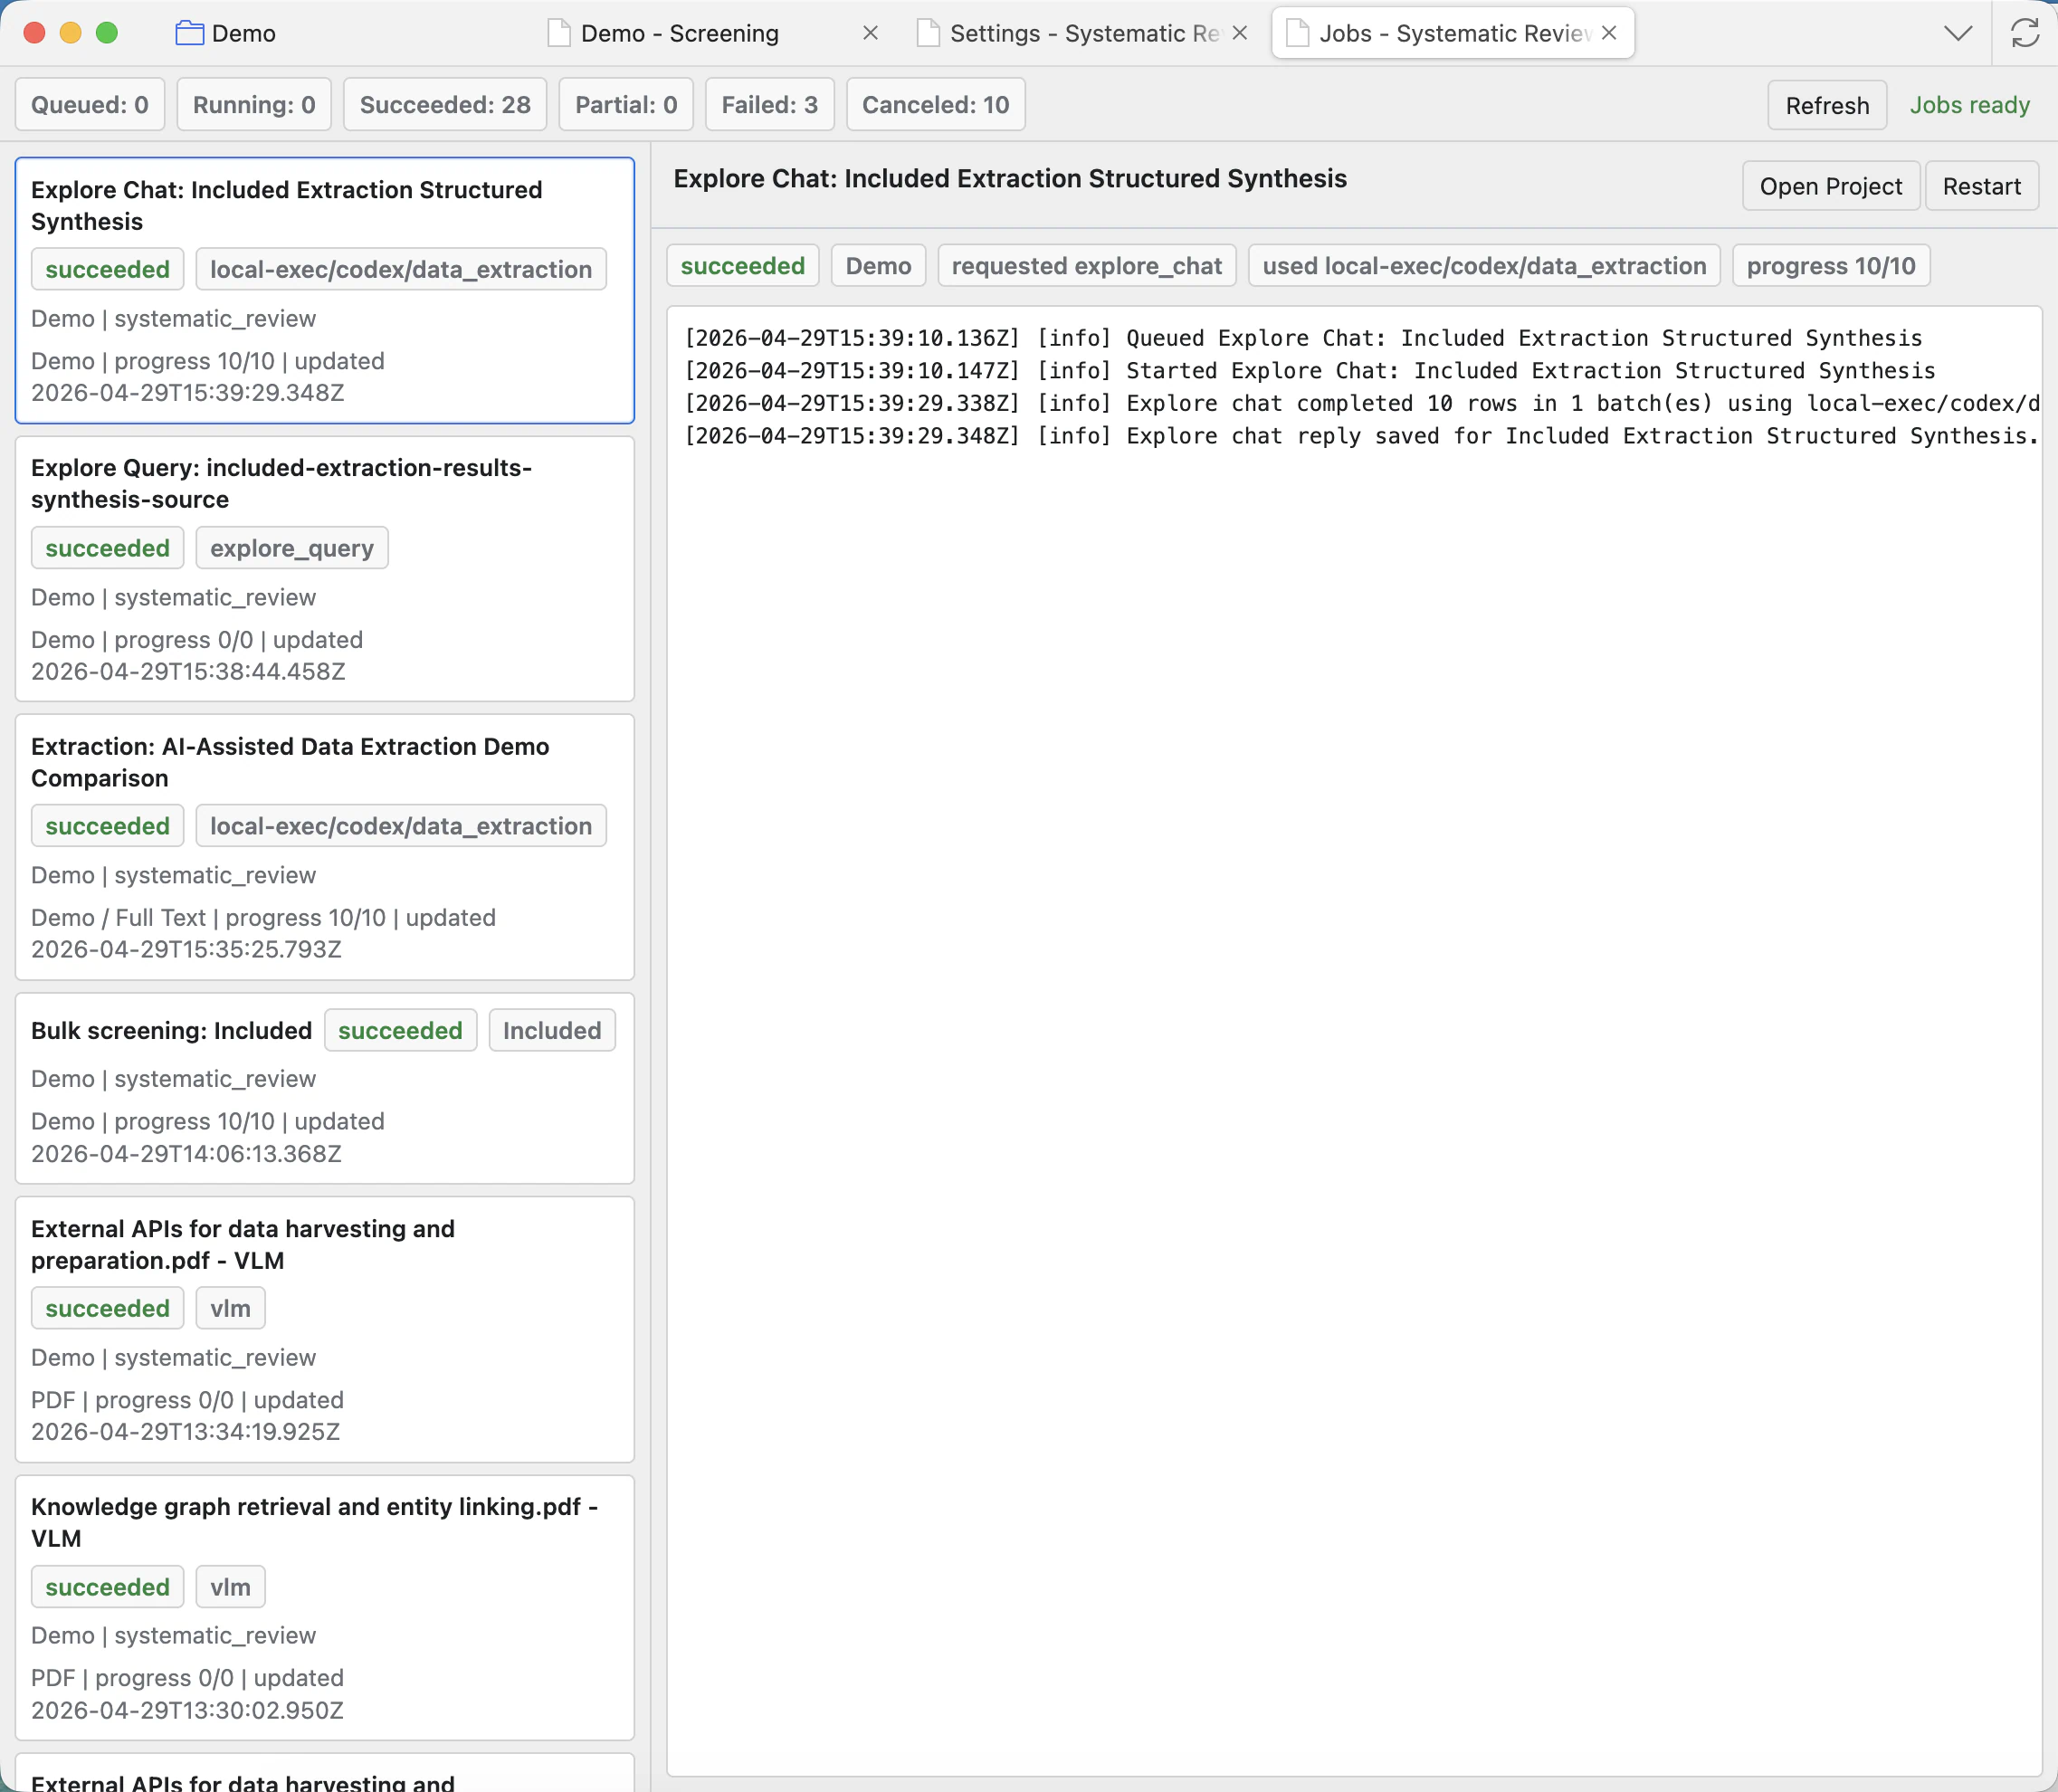Click the explore_query tag in job list
This screenshot has height=1792, width=2058.
(x=292, y=548)
